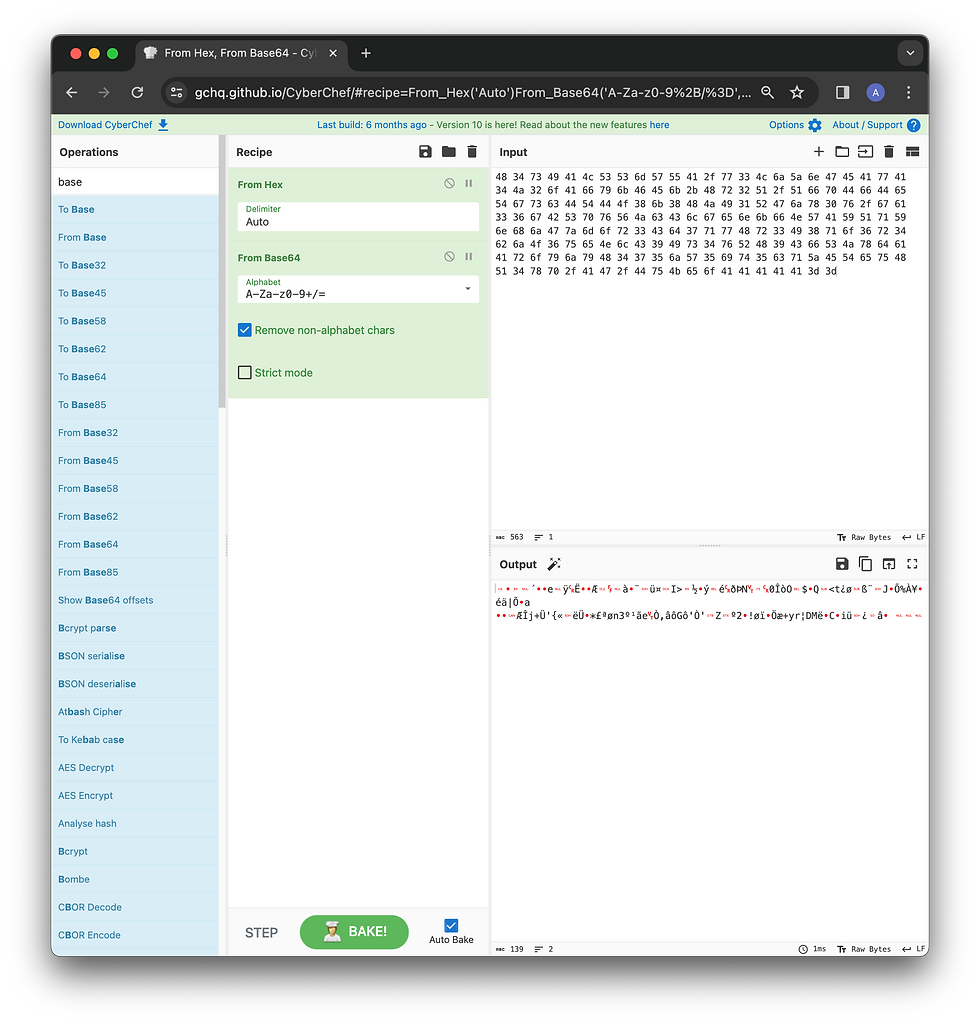The height and width of the screenshot is (1024, 980).
Task: Choose the AES Decrypt operation
Action: click(135, 767)
